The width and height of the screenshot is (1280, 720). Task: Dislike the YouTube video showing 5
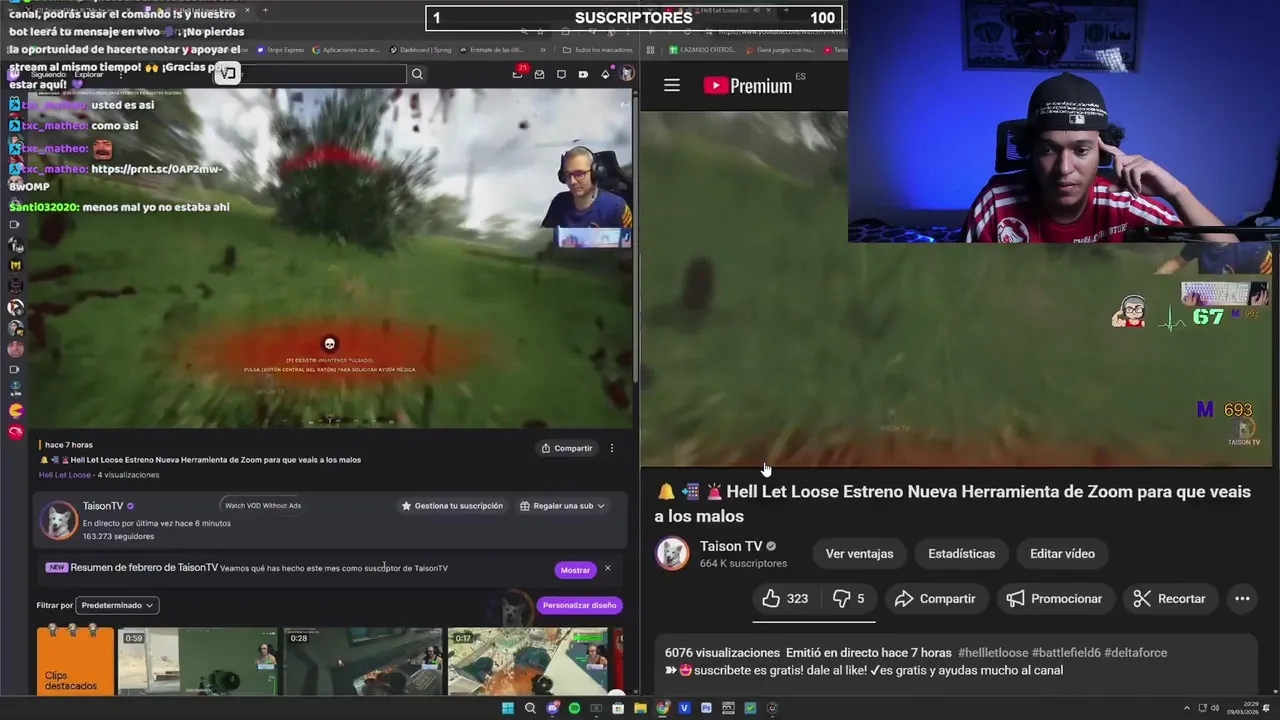tap(849, 599)
